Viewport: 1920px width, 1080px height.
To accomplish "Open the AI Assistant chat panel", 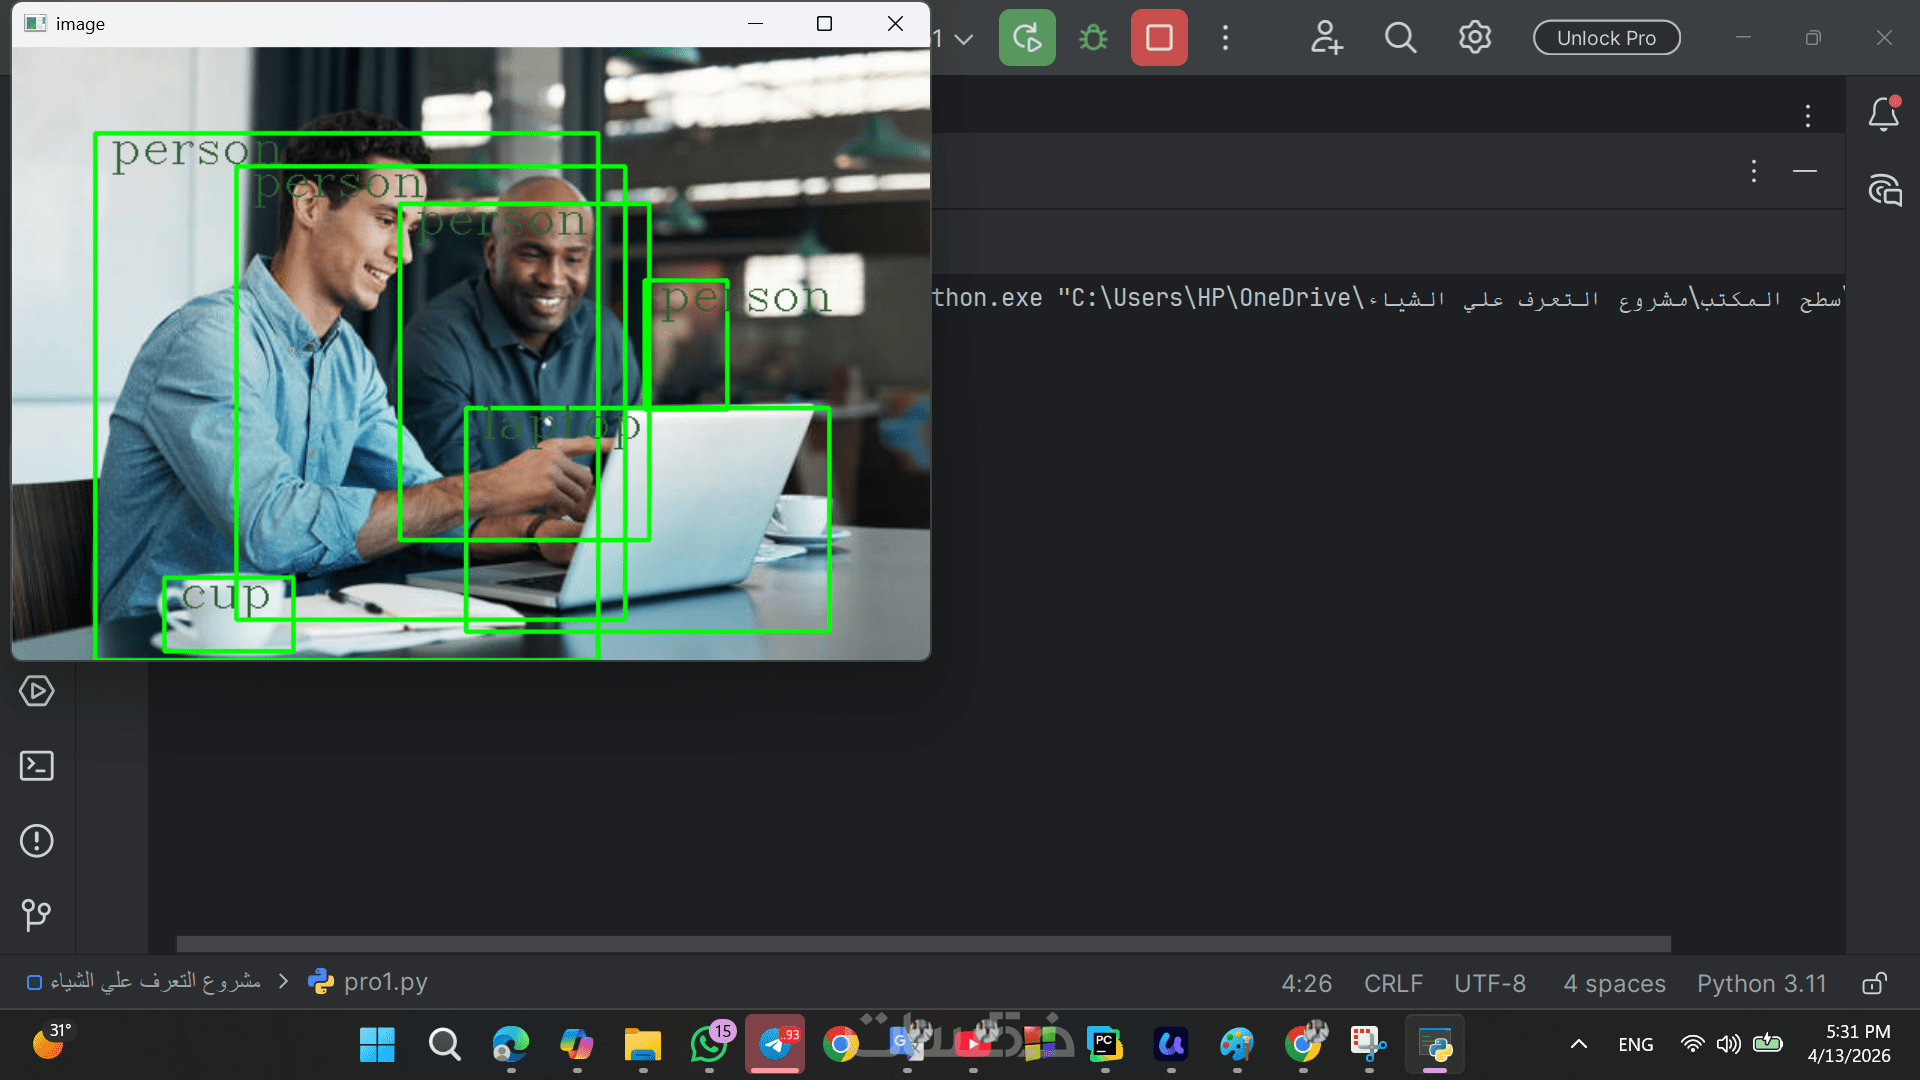I will [x=1885, y=190].
